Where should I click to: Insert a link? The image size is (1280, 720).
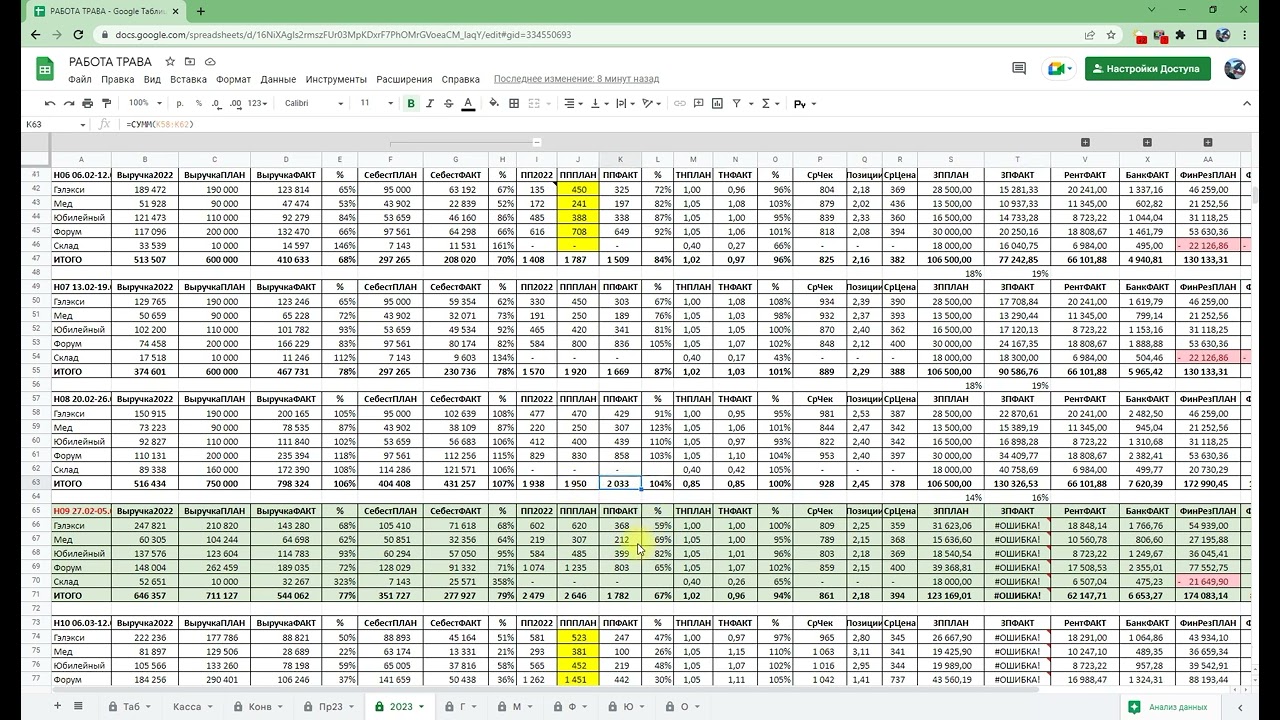[x=680, y=103]
